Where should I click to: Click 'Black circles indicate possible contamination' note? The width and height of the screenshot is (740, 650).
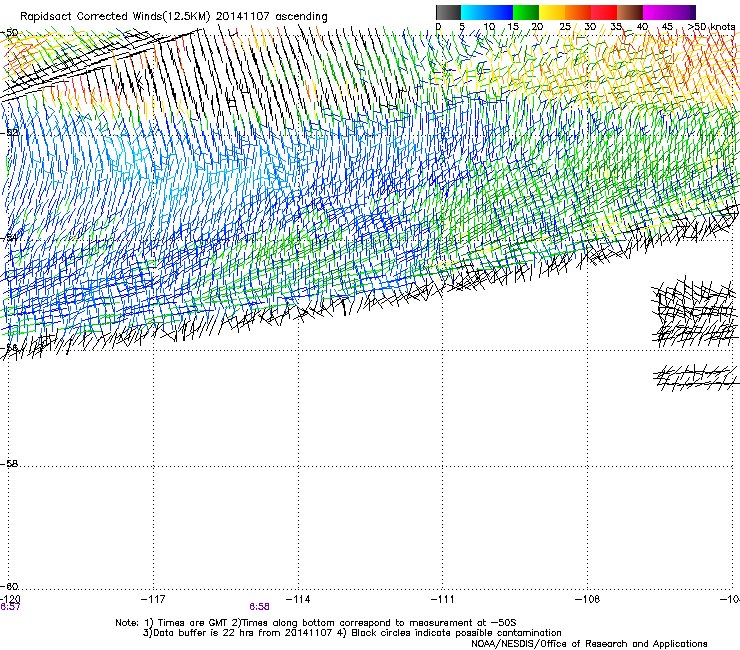[456, 633]
